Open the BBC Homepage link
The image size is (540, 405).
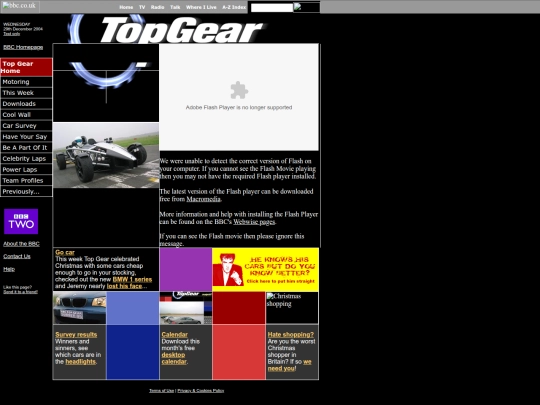coord(23,47)
